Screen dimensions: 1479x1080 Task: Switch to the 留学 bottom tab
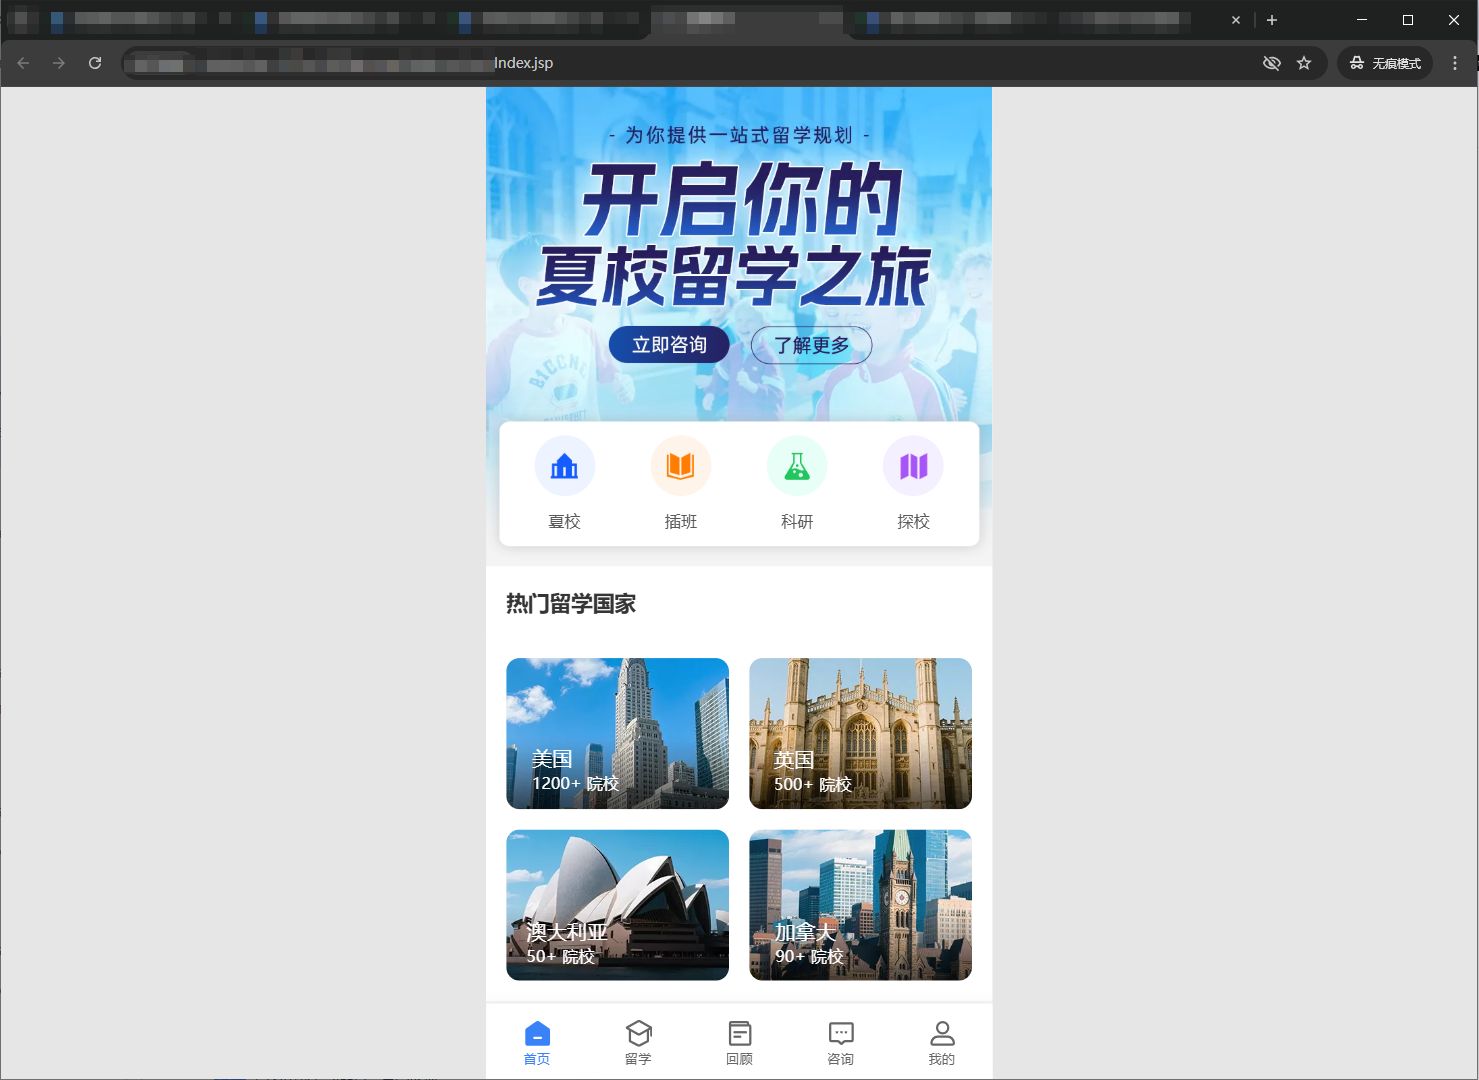638,1042
